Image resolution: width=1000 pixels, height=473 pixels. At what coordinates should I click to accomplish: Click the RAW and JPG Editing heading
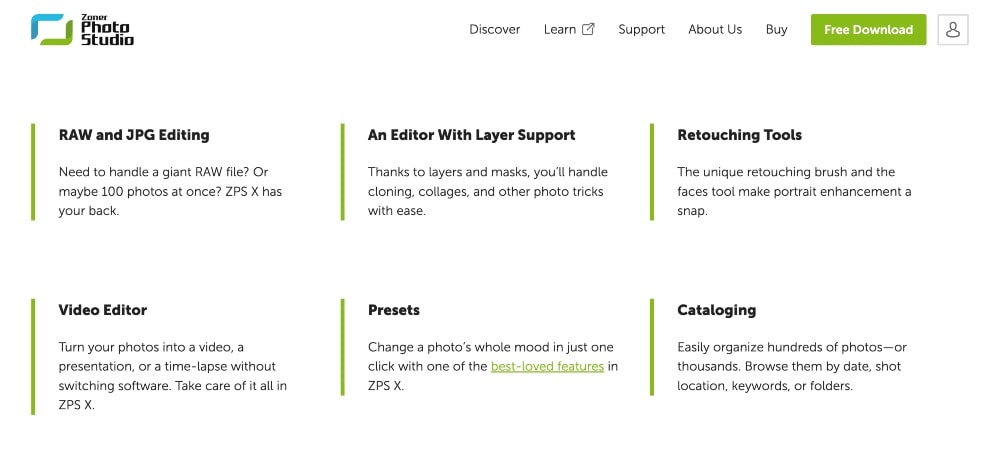134,135
